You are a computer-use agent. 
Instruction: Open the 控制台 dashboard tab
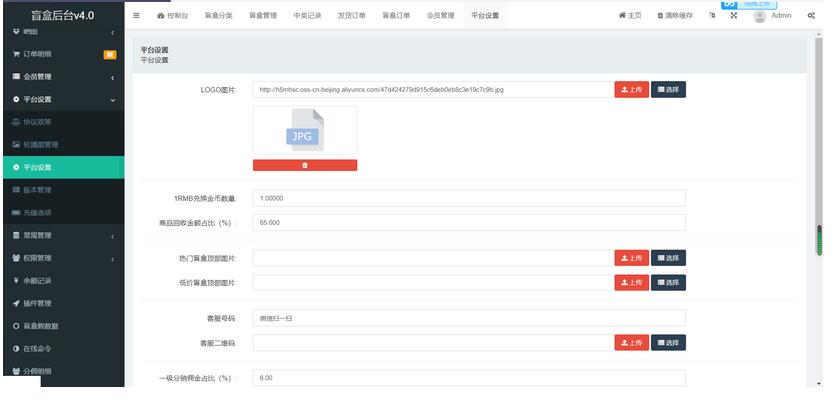(173, 16)
